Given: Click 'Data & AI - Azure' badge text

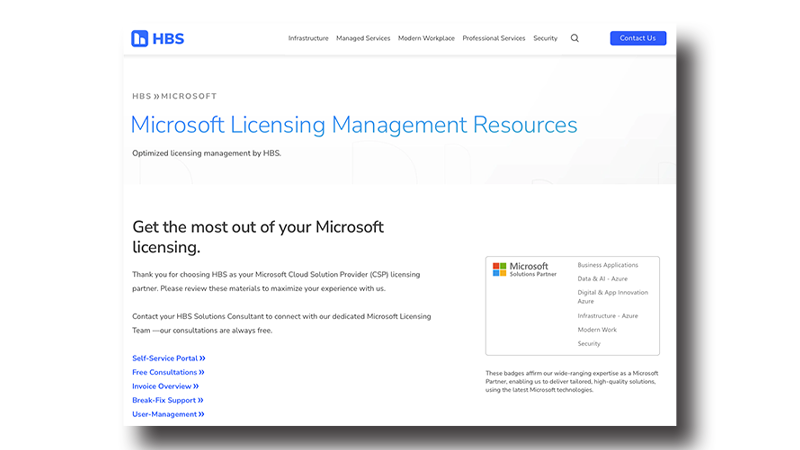Looking at the screenshot, I should (x=603, y=279).
